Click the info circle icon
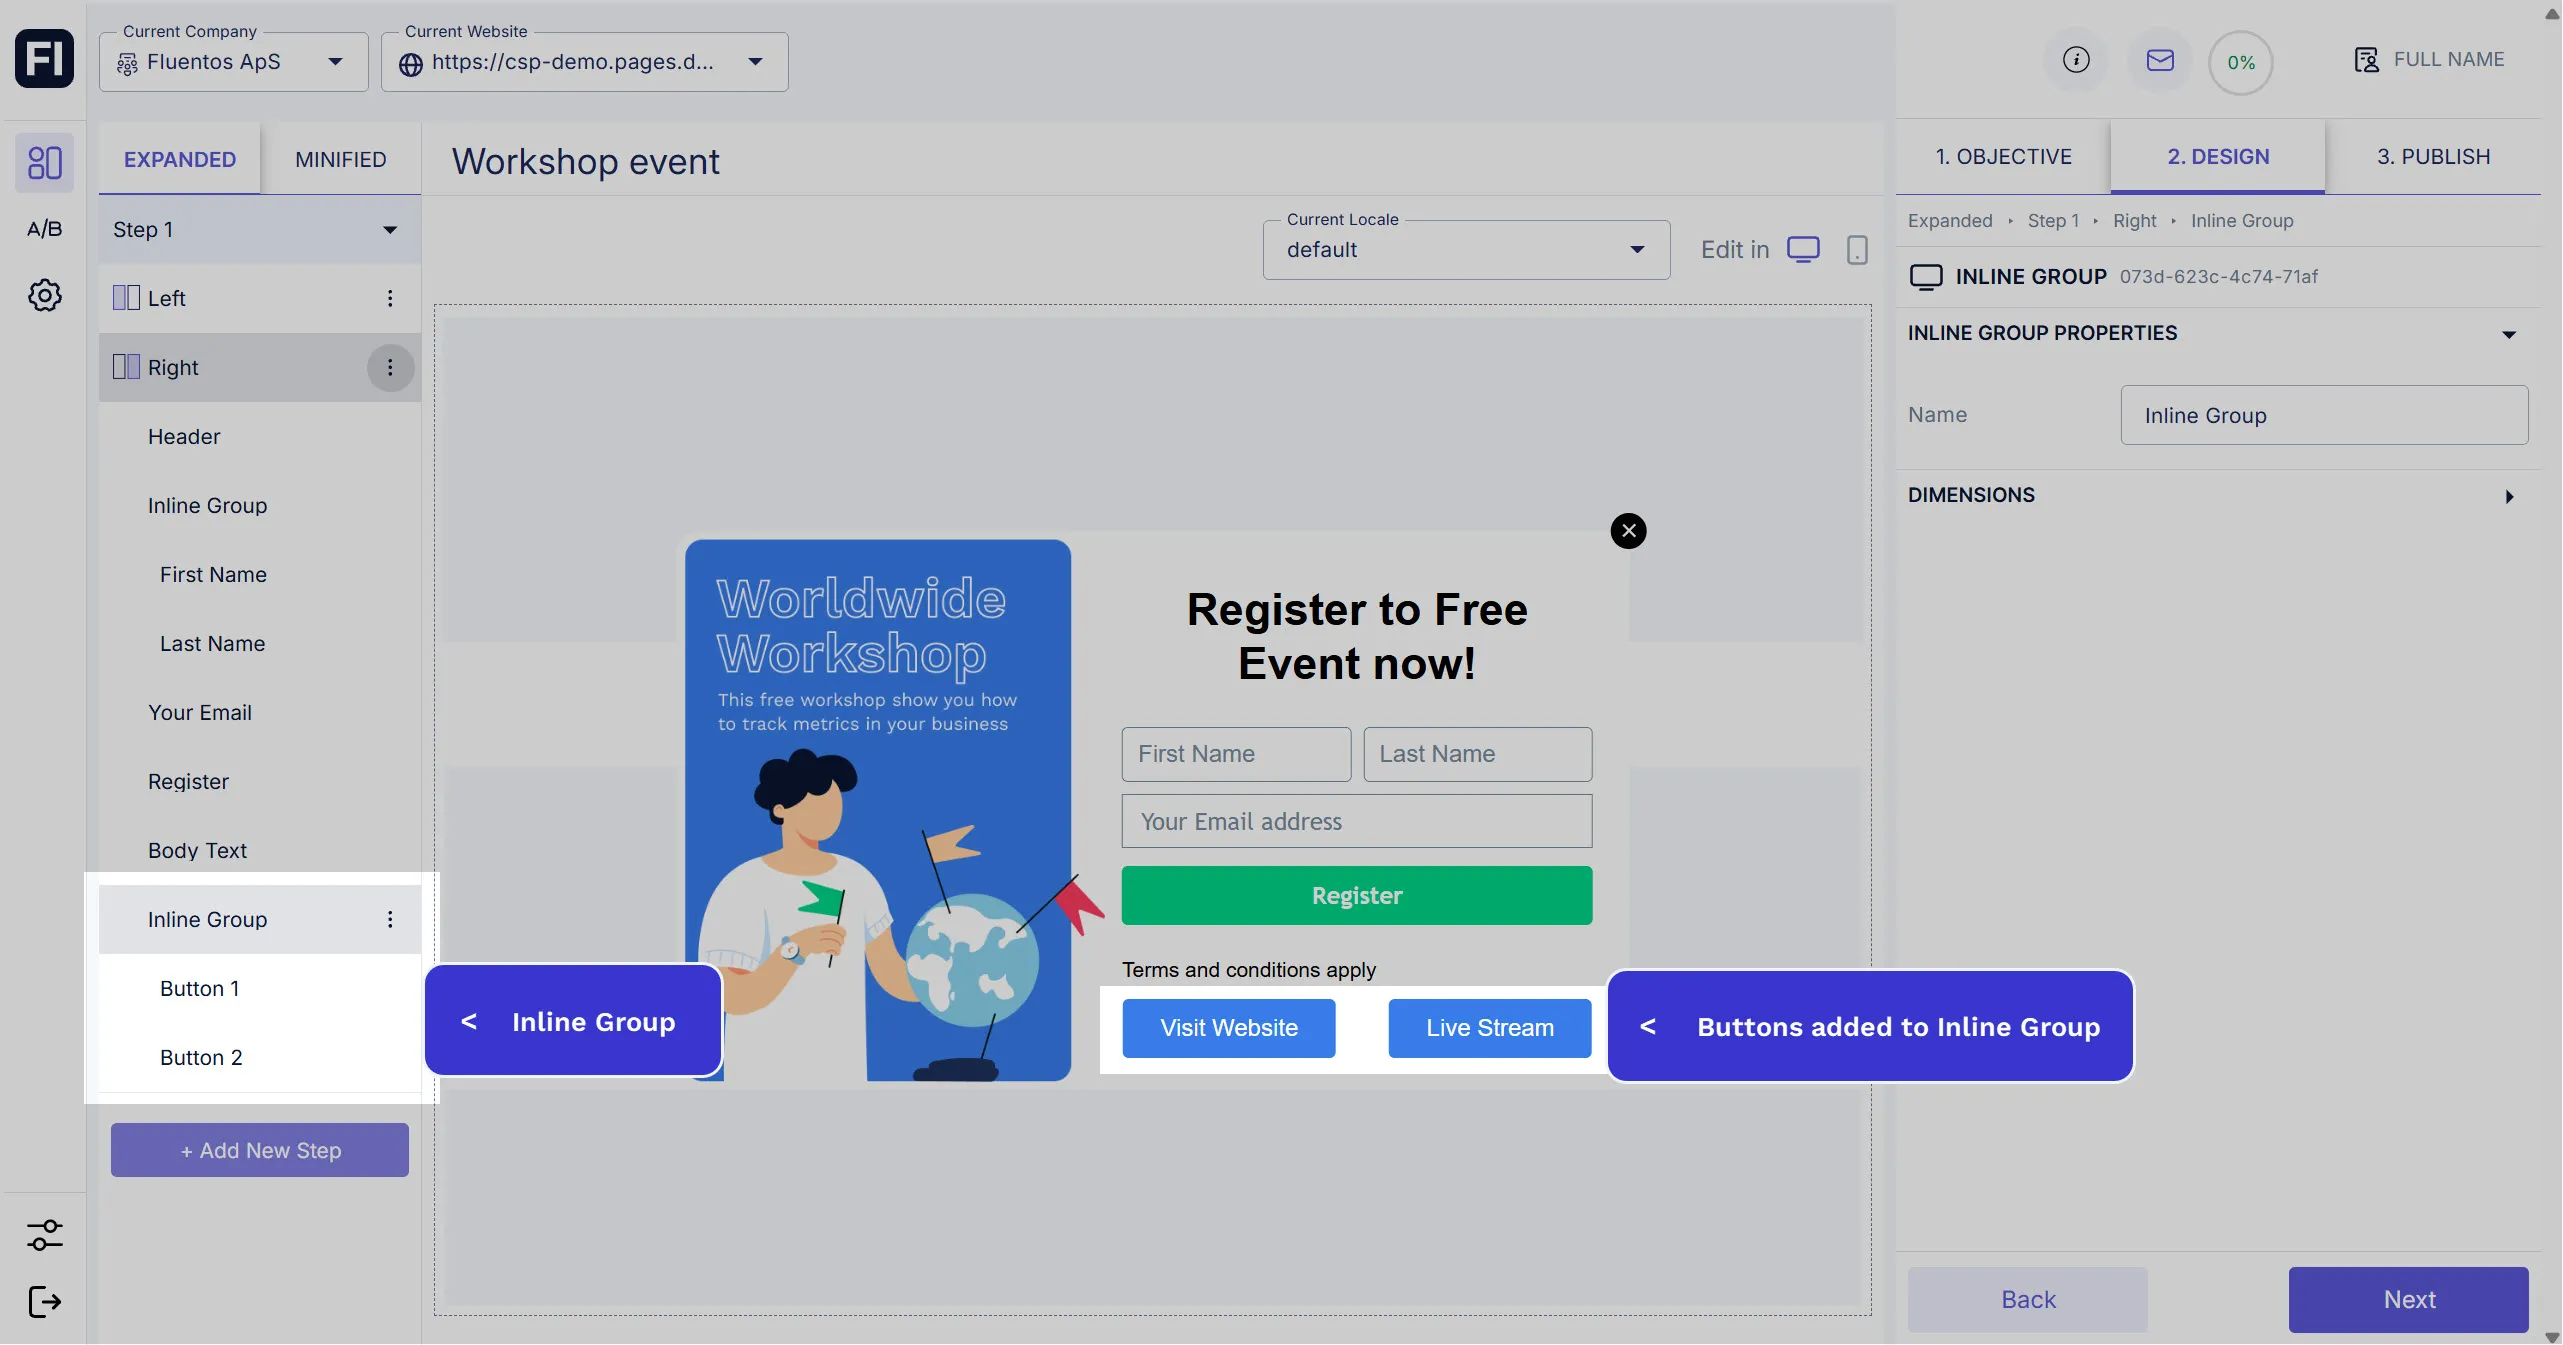Viewport: 2563px width, 1345px height. [x=2076, y=60]
